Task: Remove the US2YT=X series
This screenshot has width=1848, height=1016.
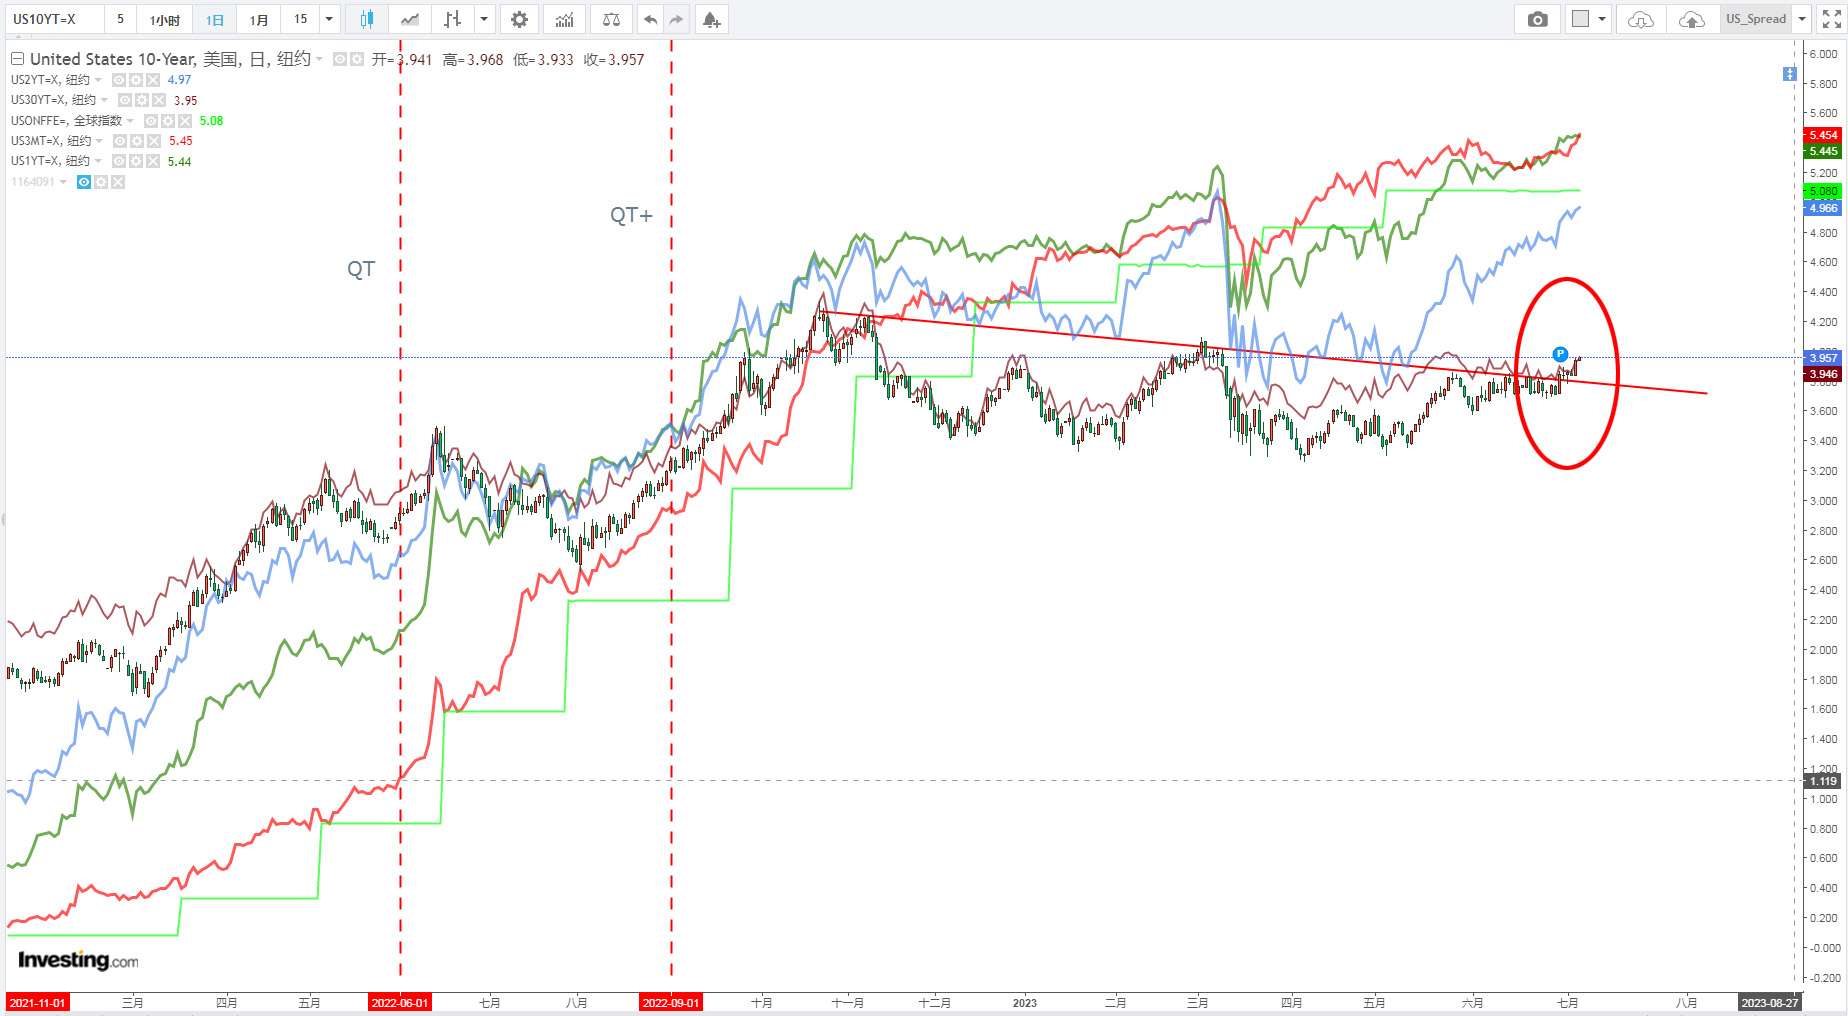Action: [153, 80]
